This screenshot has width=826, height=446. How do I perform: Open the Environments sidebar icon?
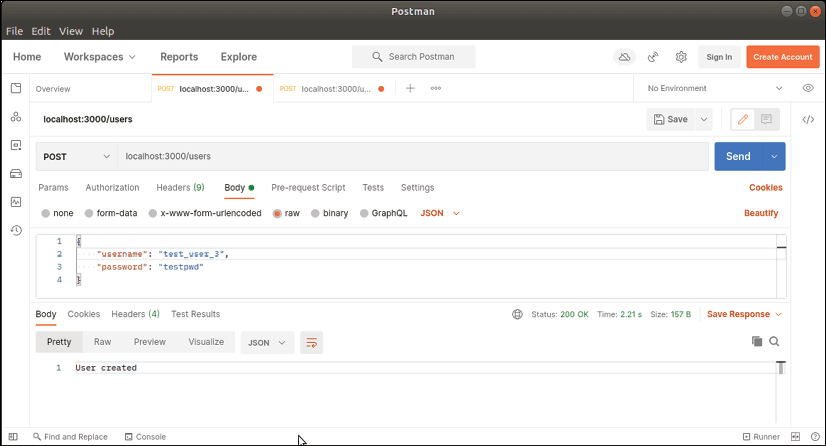tap(16, 145)
